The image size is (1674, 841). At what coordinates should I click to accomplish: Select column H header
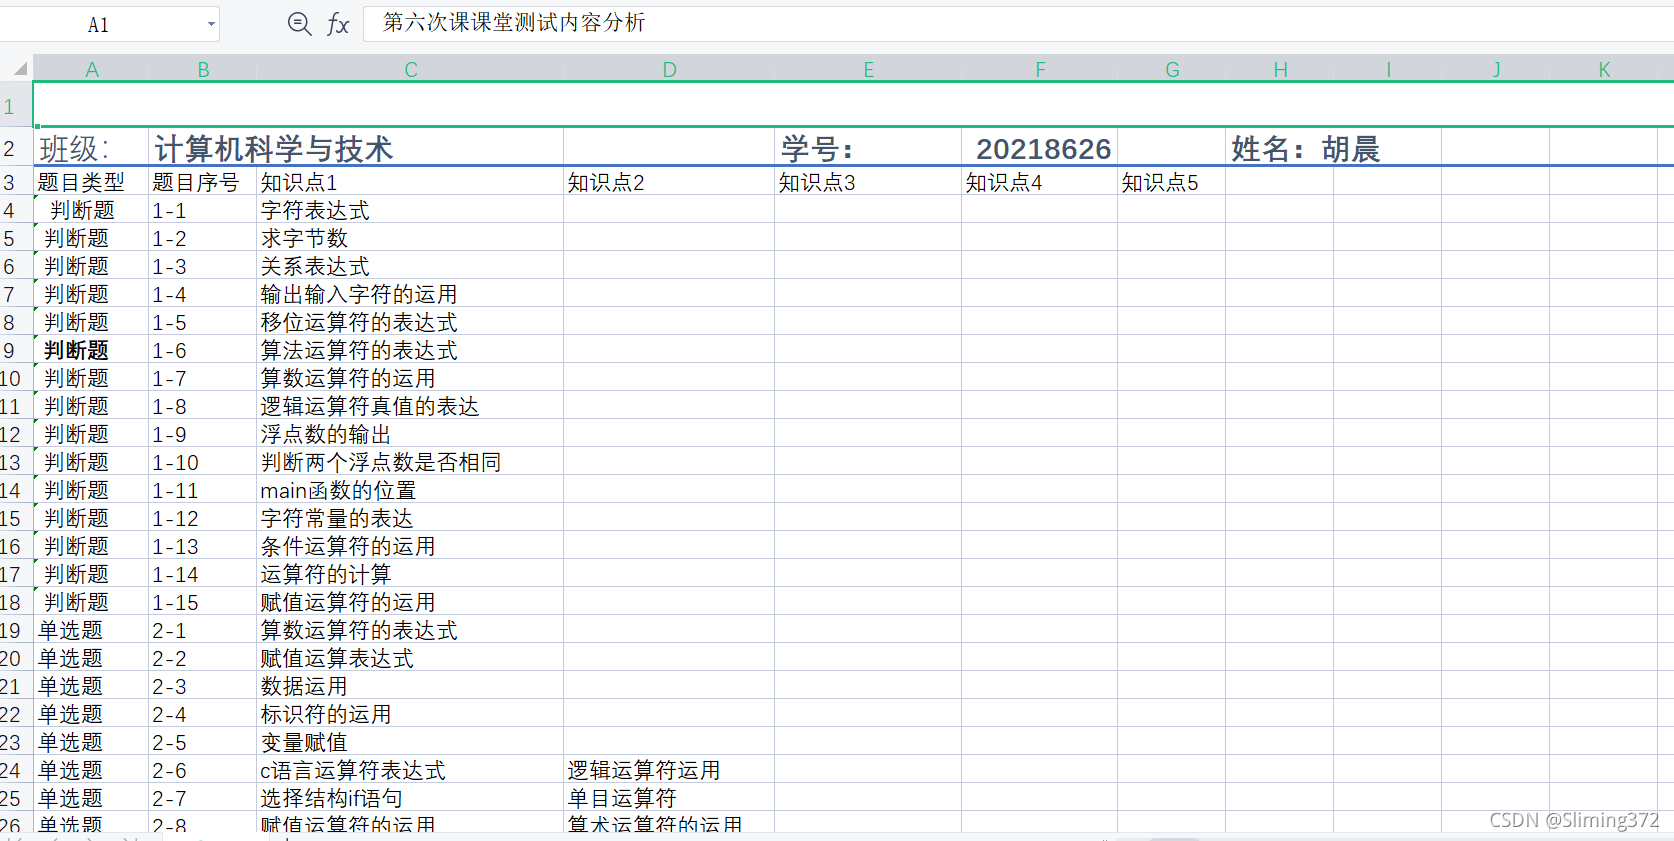tap(1280, 69)
